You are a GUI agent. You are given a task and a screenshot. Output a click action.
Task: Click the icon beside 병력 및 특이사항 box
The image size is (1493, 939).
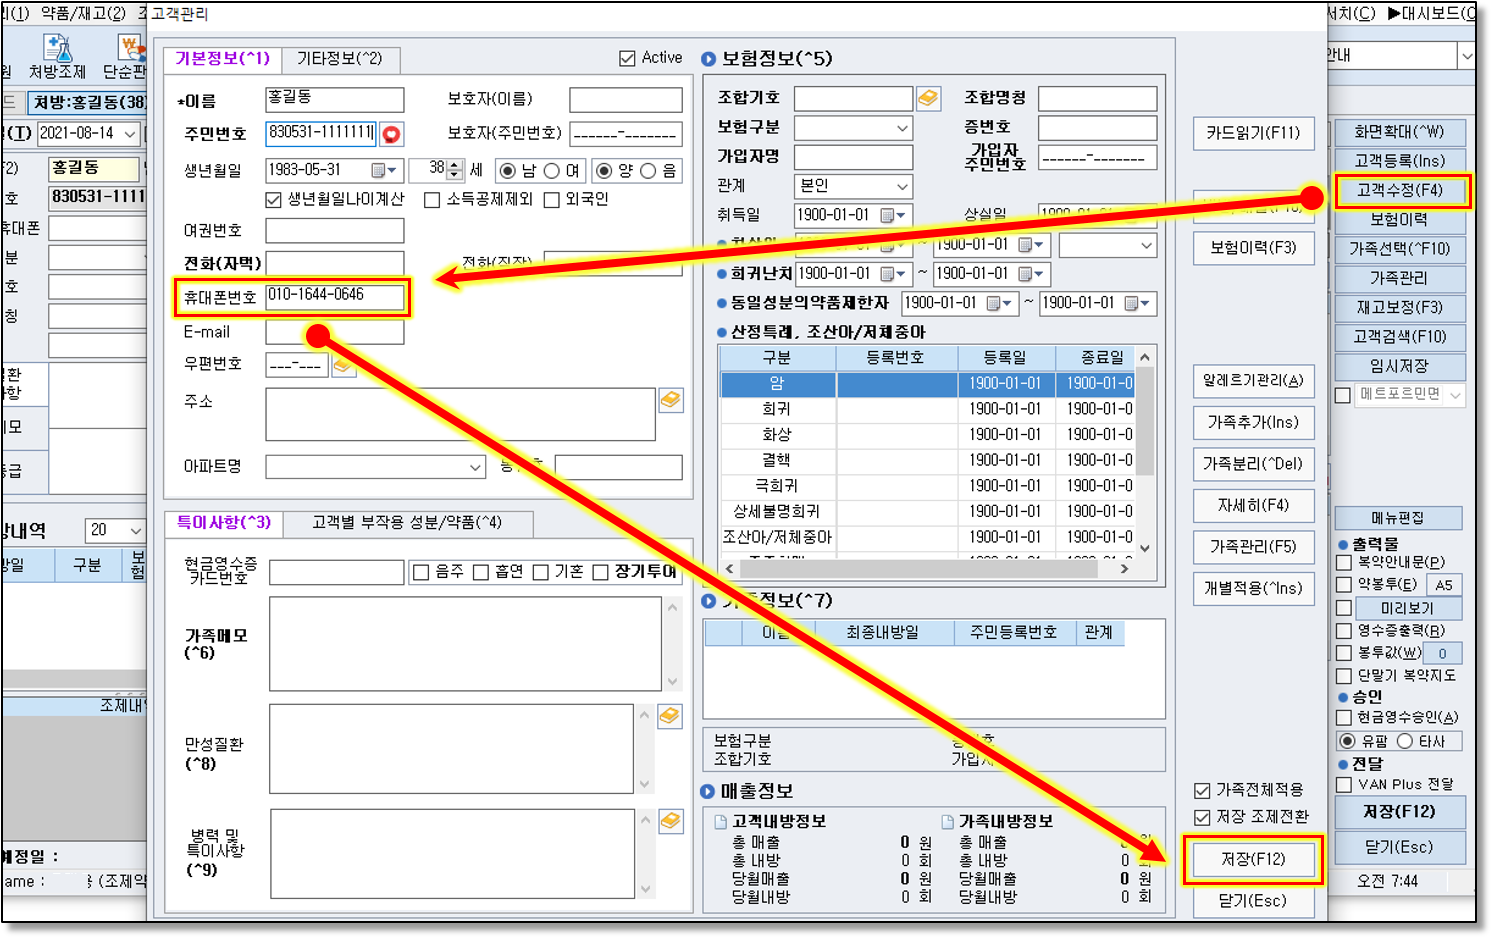[670, 821]
